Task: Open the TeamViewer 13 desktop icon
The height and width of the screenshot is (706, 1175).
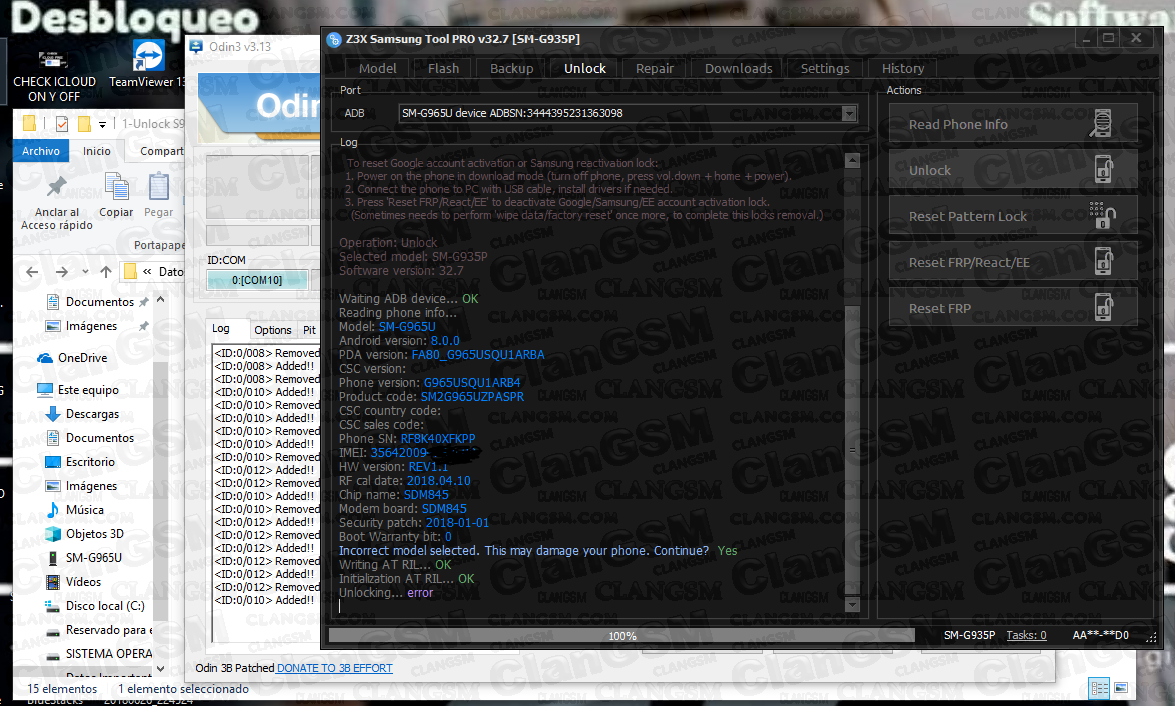Action: 148,66
